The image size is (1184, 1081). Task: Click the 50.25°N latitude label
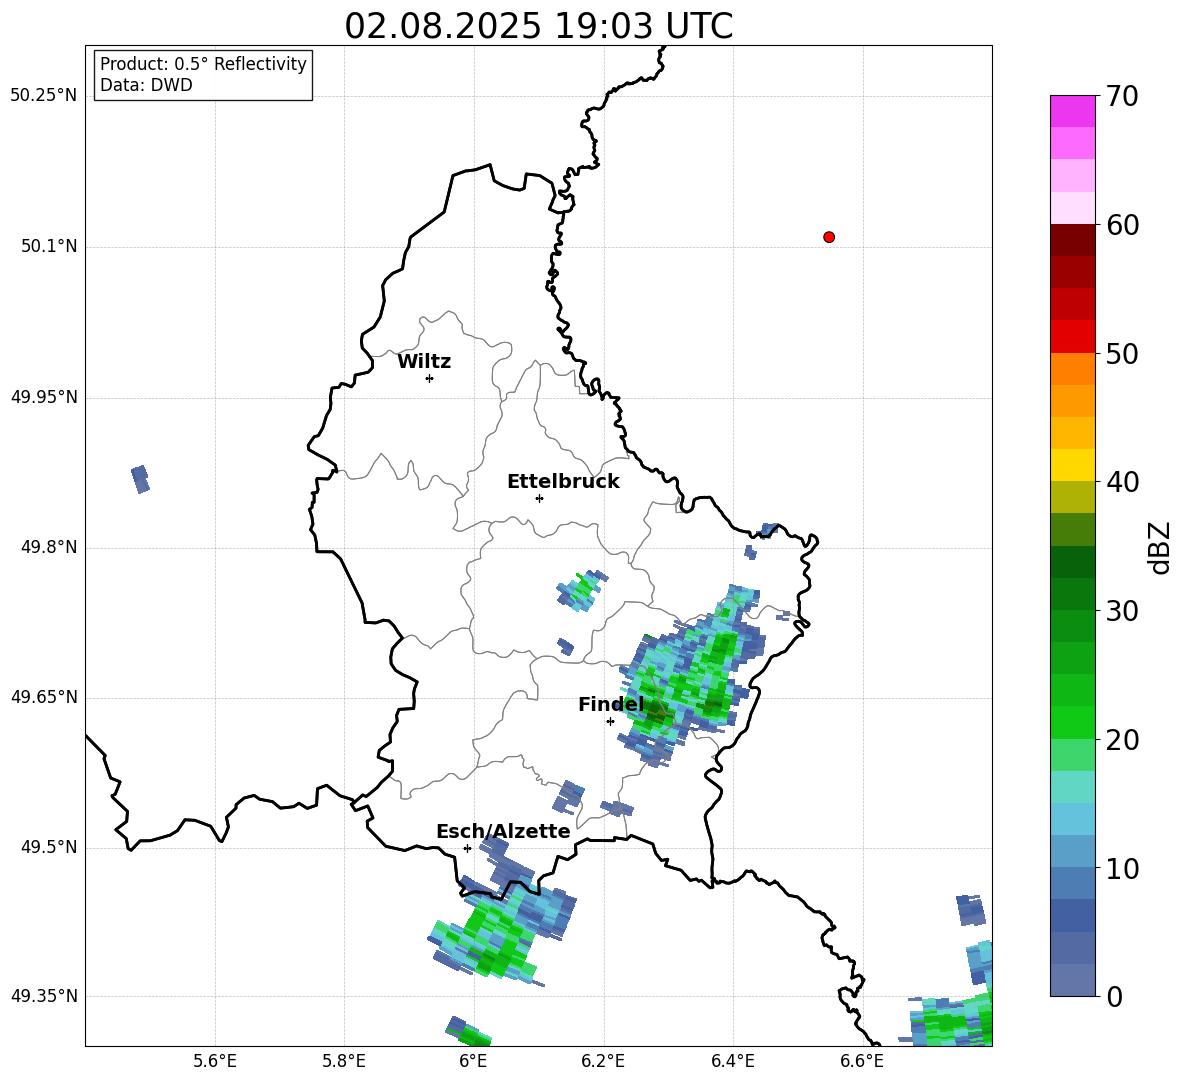[44, 96]
